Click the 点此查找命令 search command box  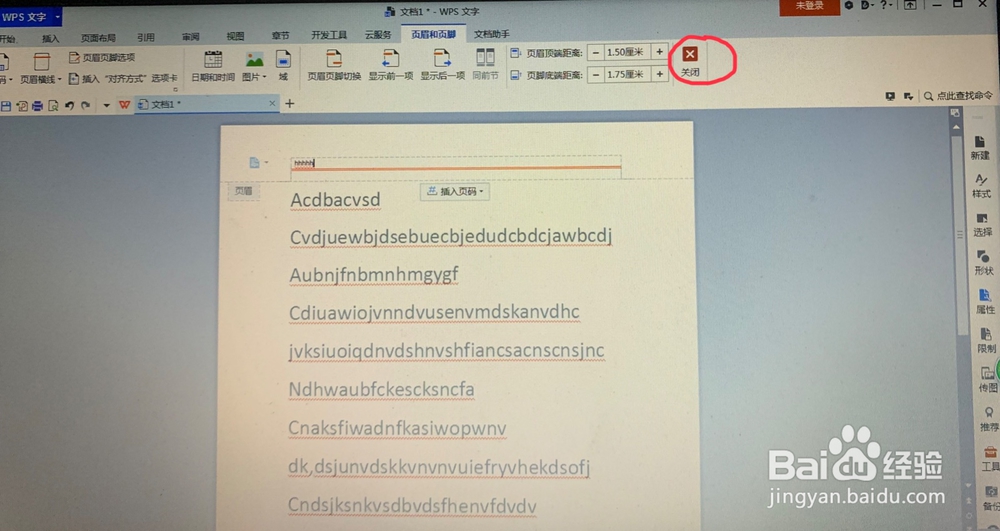(959, 96)
